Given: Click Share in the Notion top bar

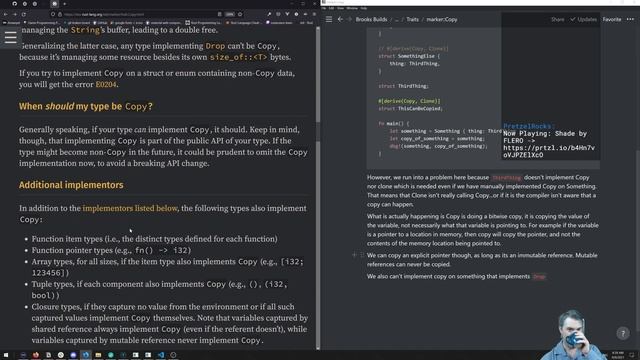Looking at the screenshot, I should (557, 19).
